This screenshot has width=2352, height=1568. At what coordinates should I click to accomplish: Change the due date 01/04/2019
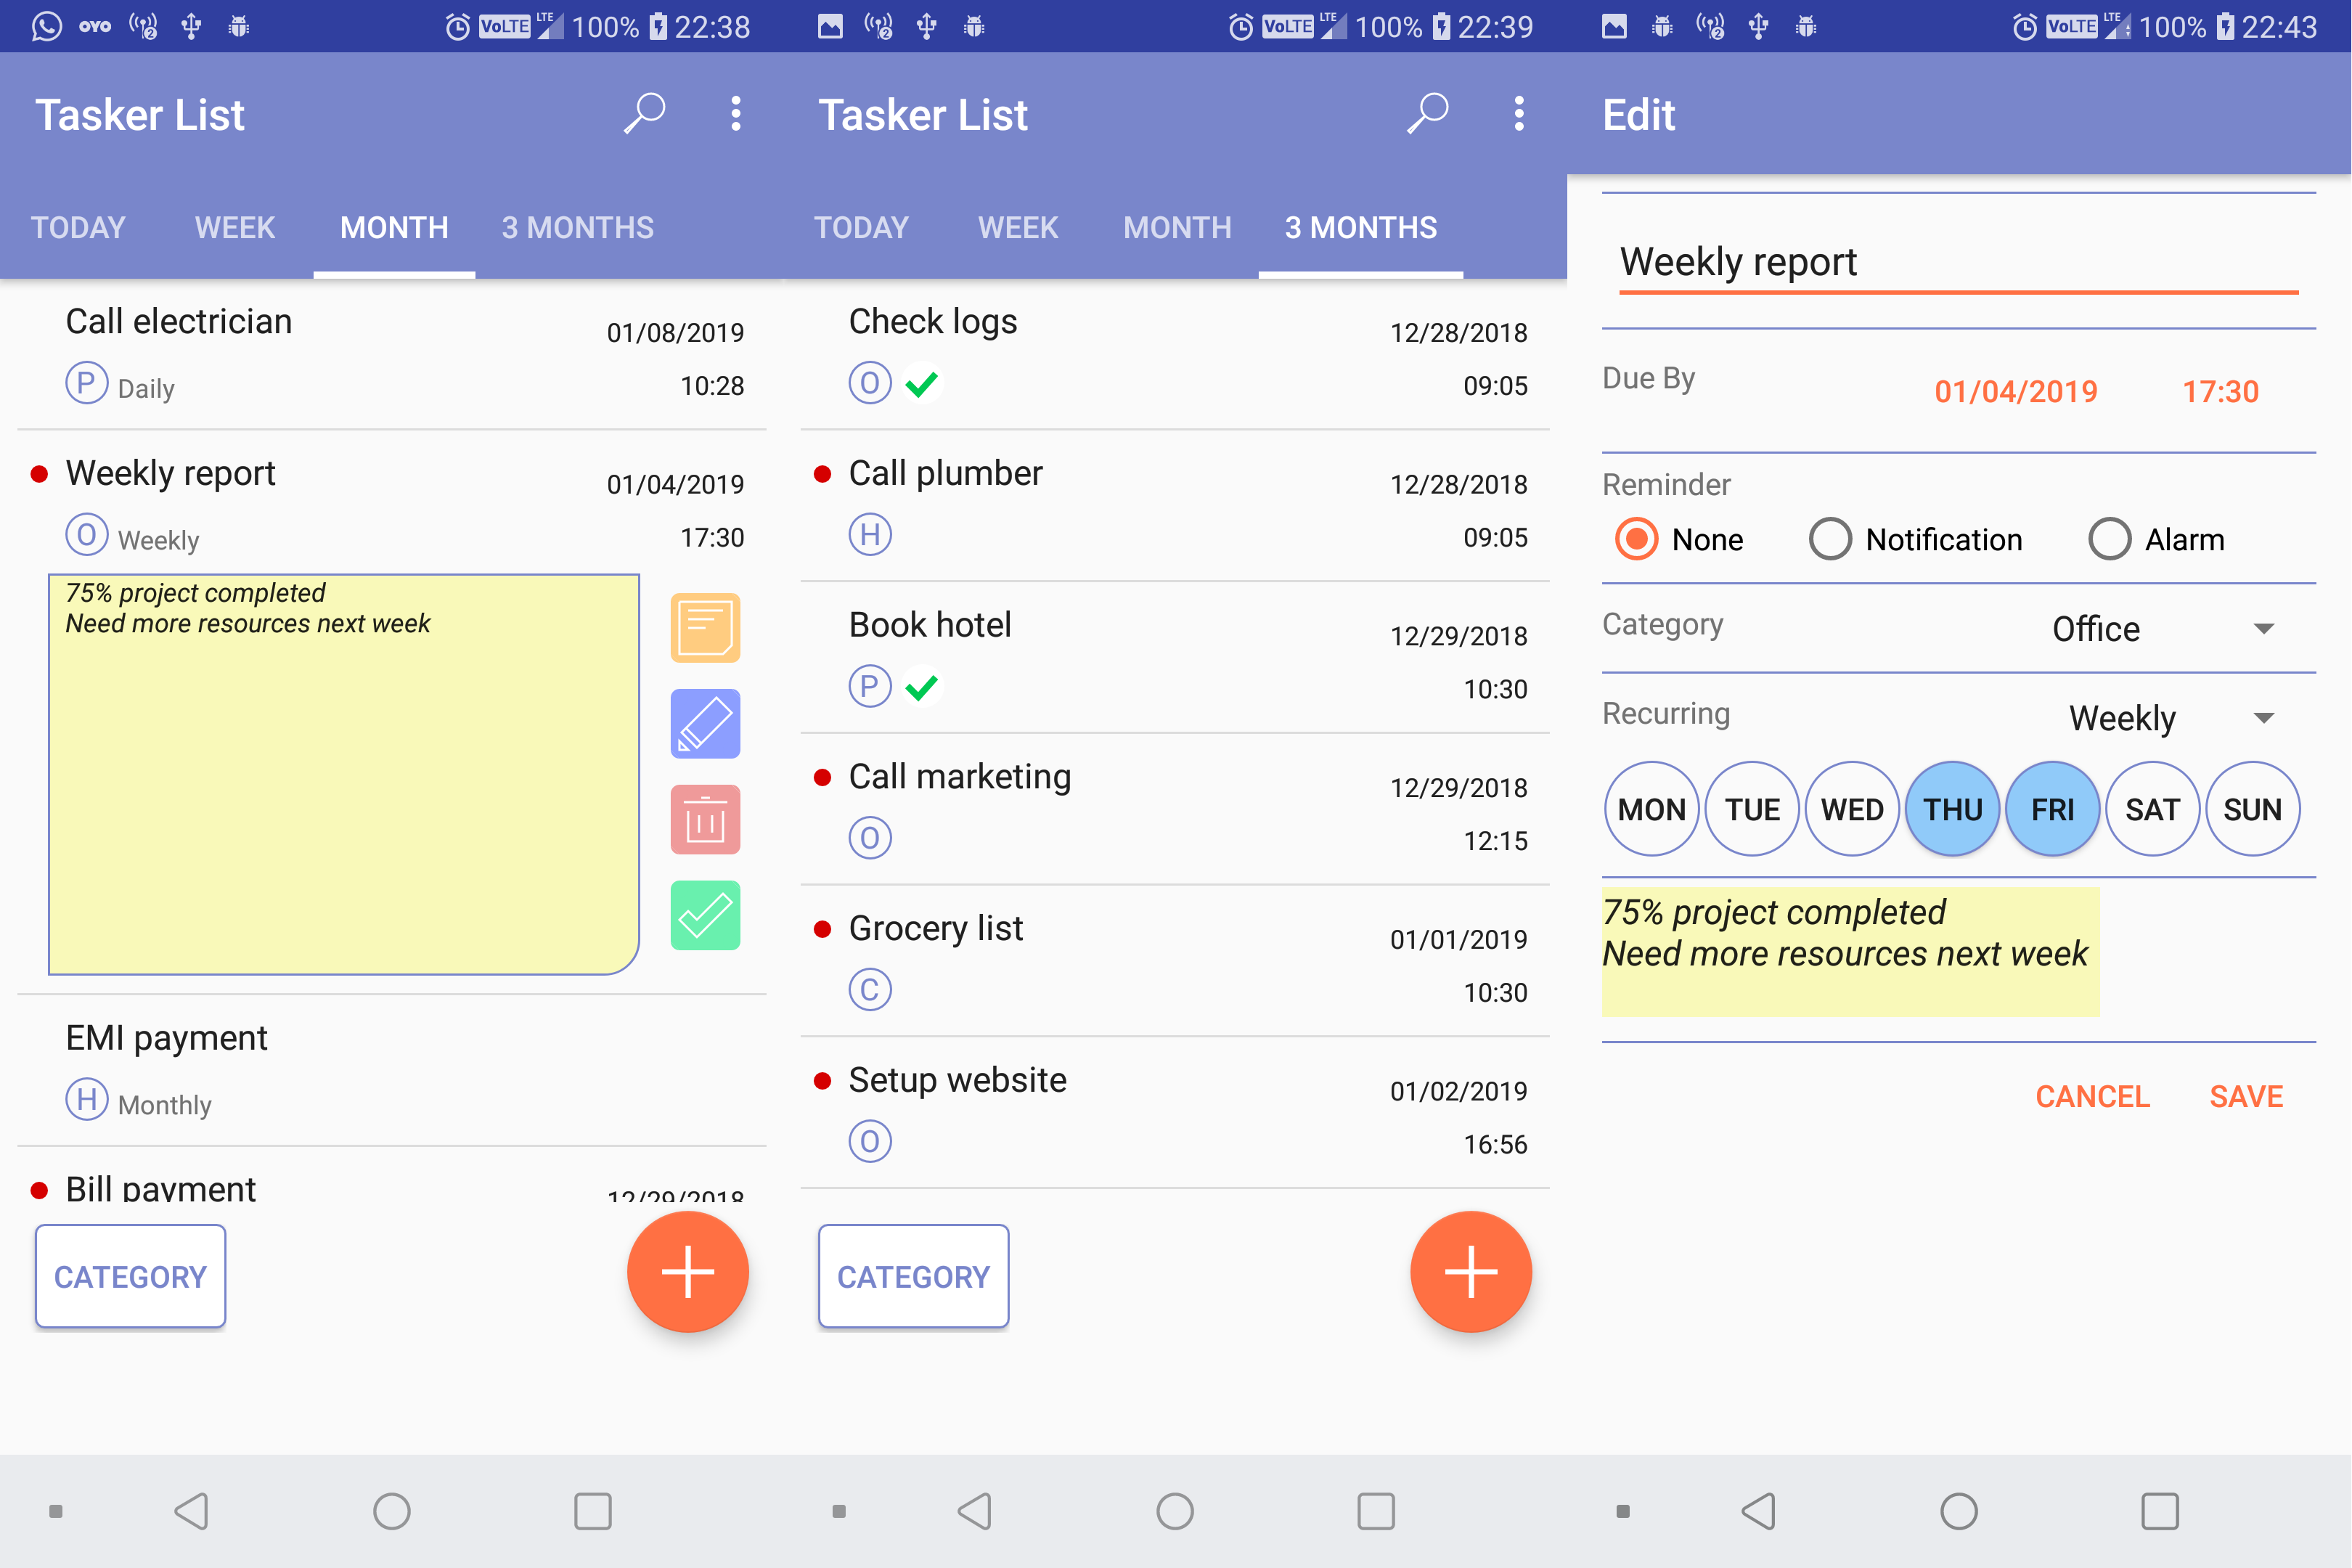click(2016, 391)
